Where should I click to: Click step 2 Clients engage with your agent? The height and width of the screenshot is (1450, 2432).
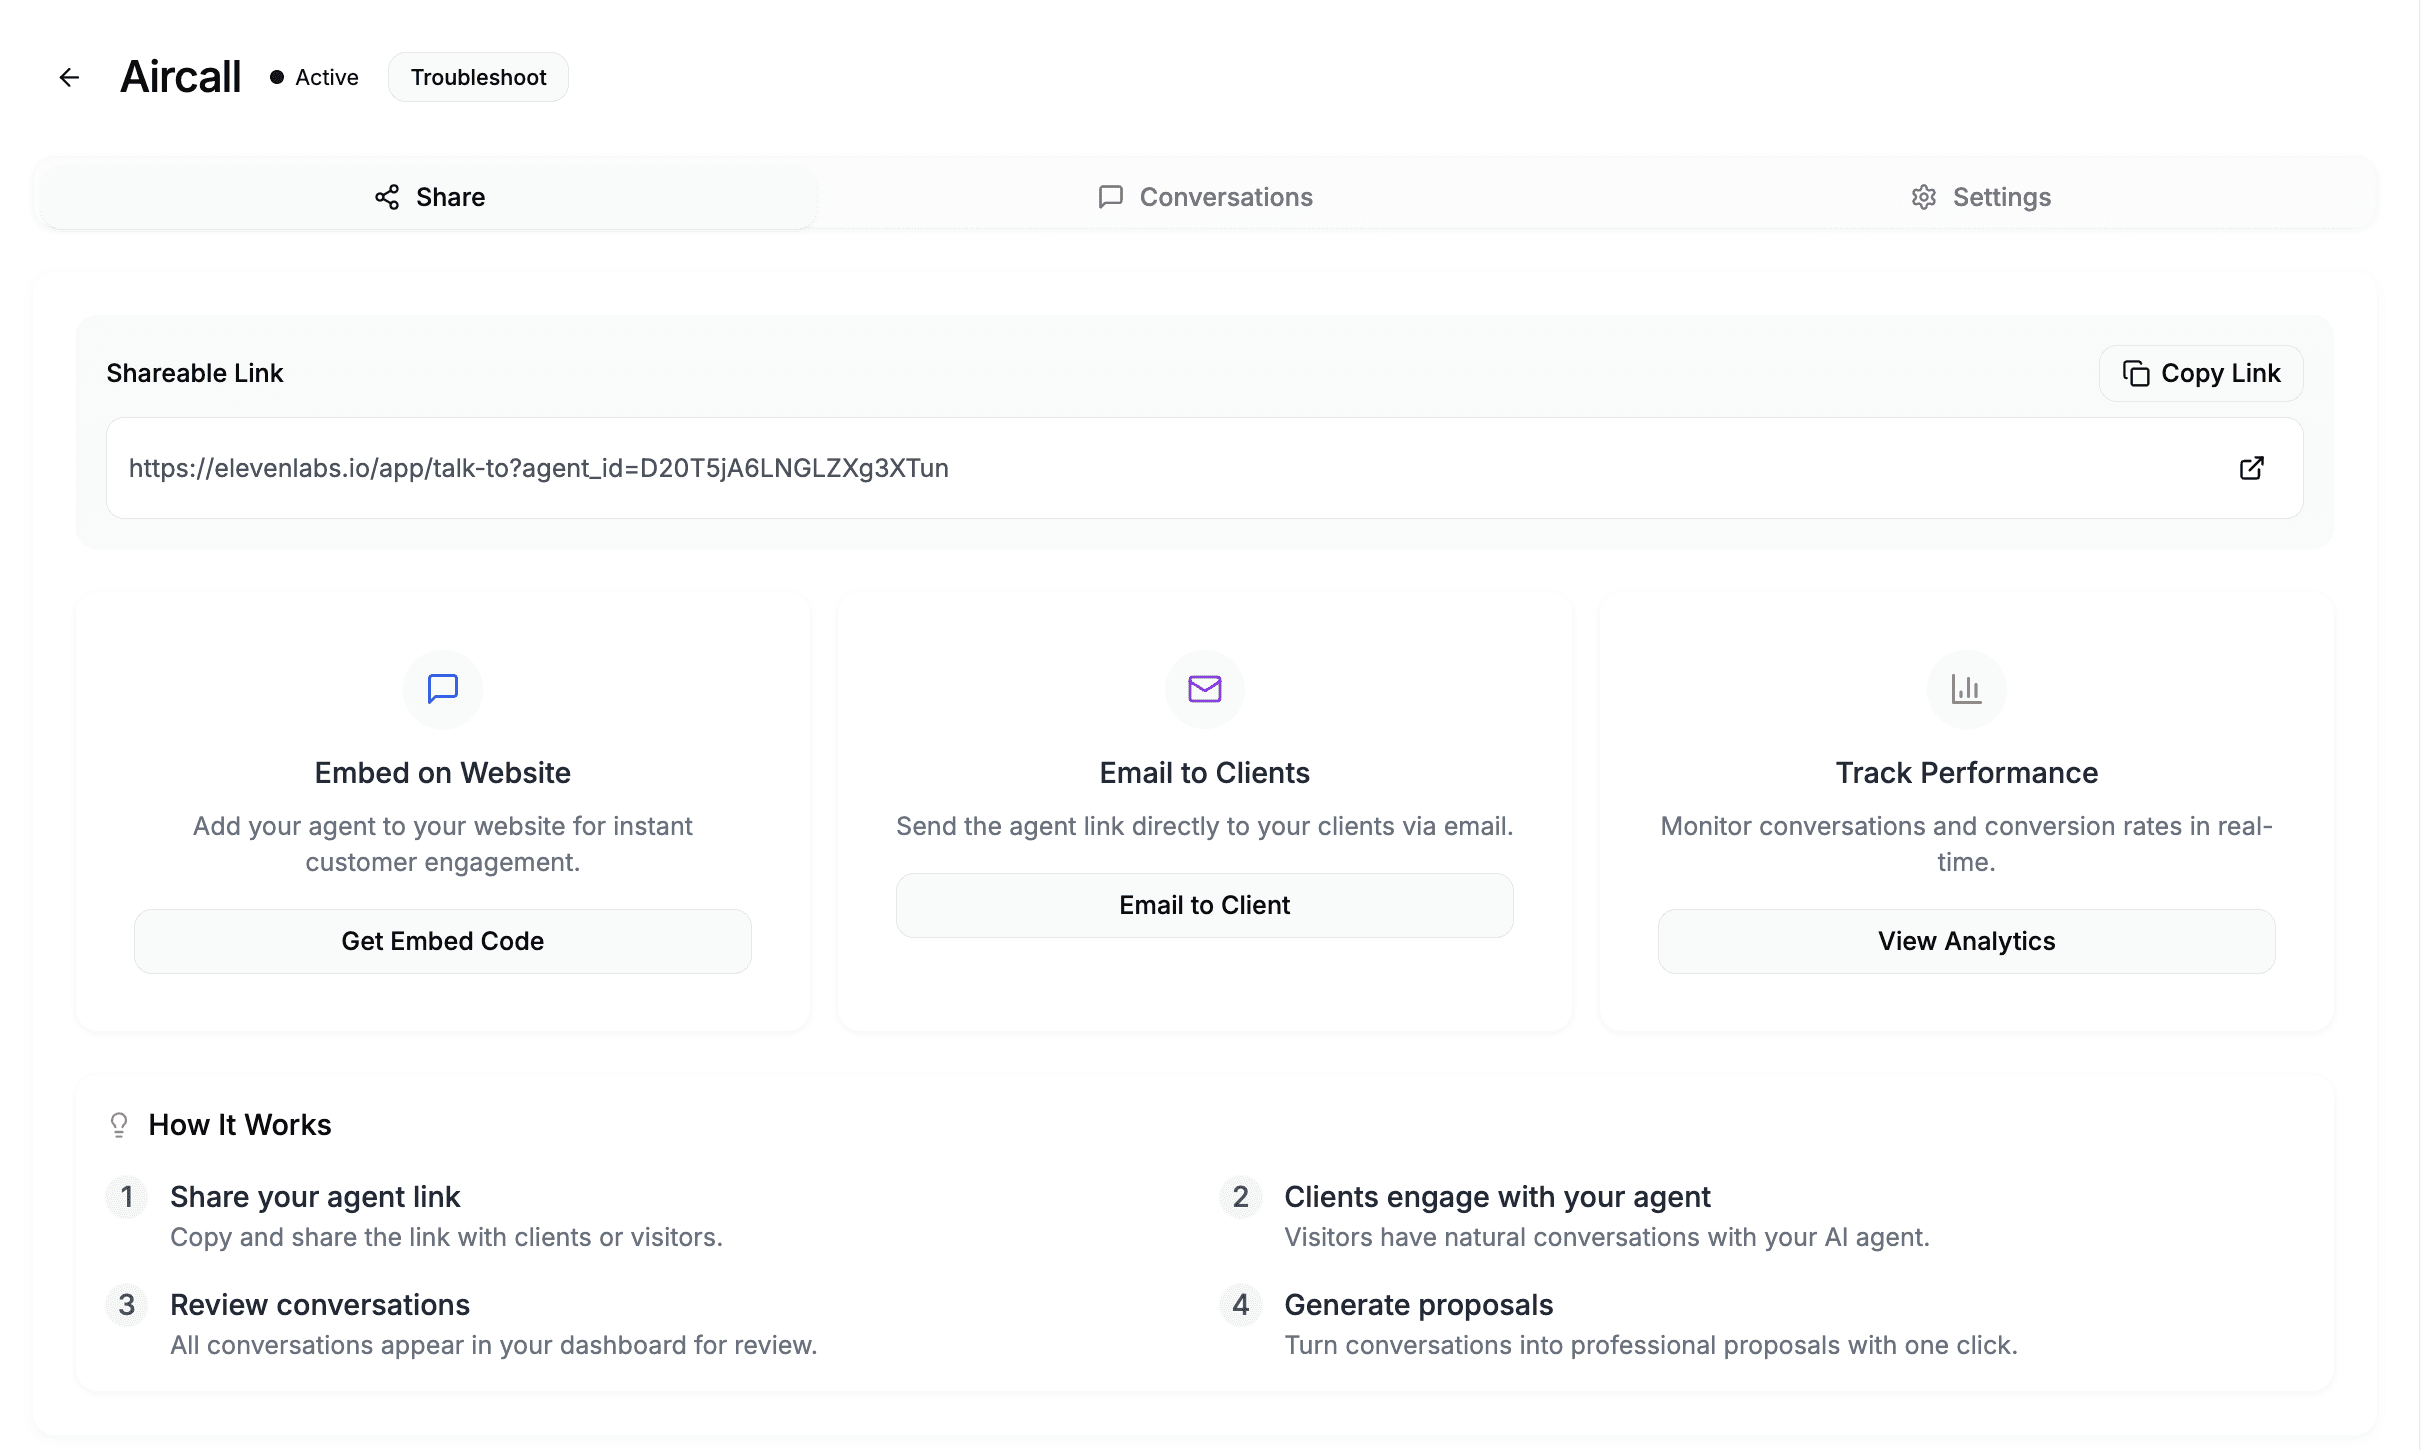coord(1497,1197)
